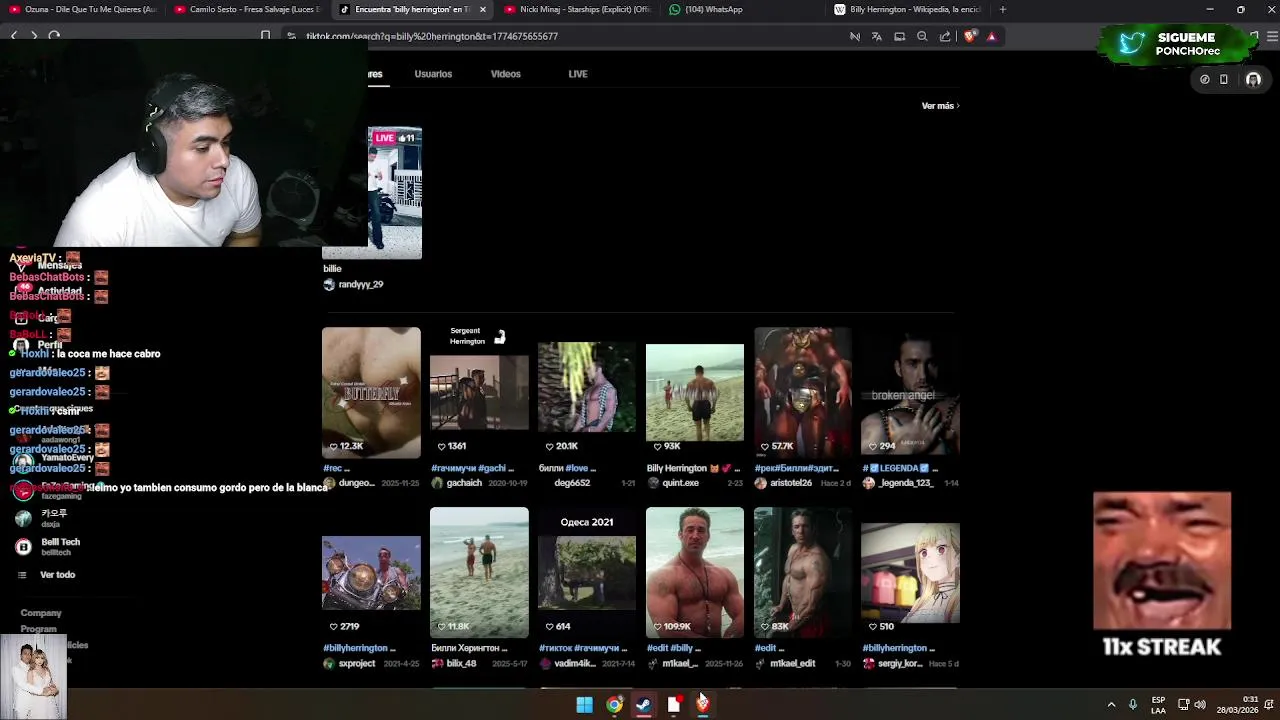Open the top-right profile avatar icon

pyautogui.click(x=1253, y=80)
